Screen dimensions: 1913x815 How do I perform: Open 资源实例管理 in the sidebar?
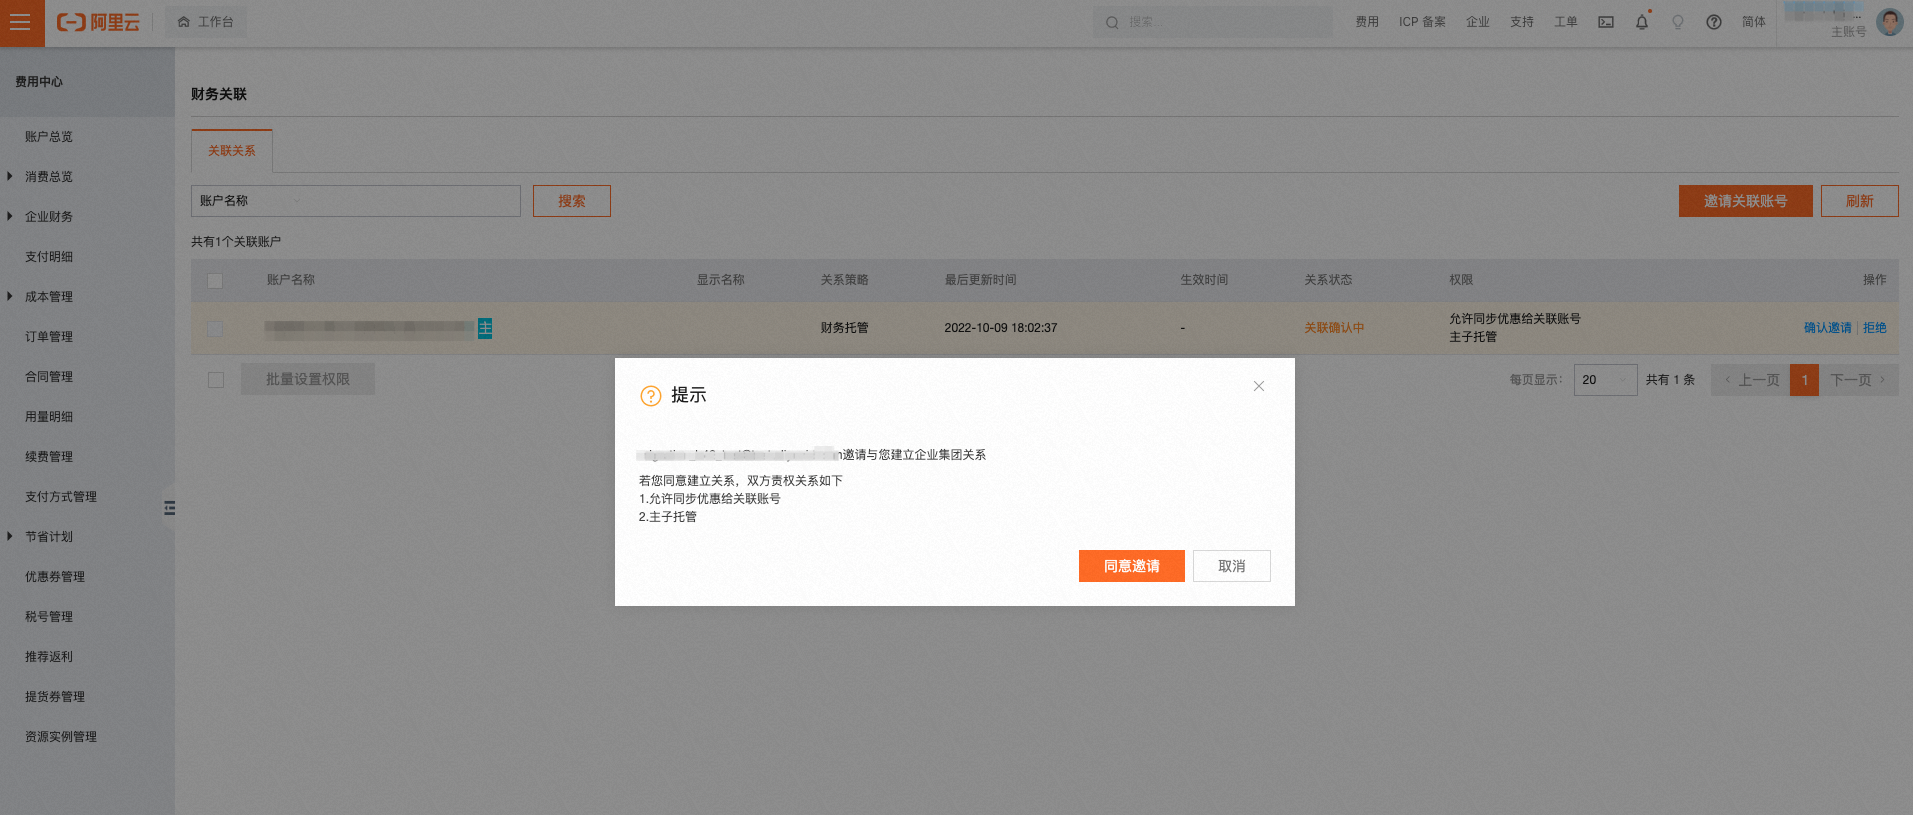[61, 737]
